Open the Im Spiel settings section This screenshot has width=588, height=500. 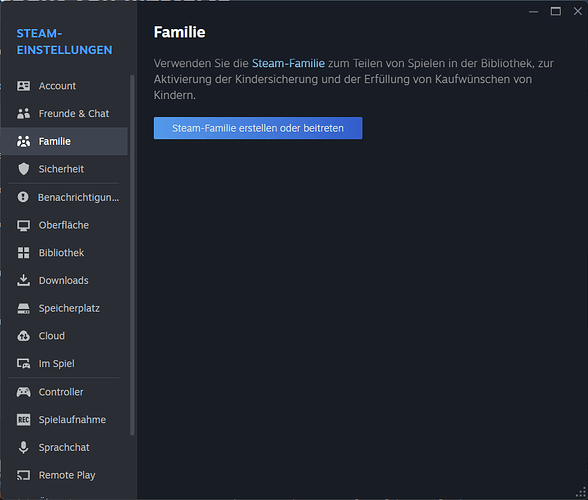(x=64, y=363)
